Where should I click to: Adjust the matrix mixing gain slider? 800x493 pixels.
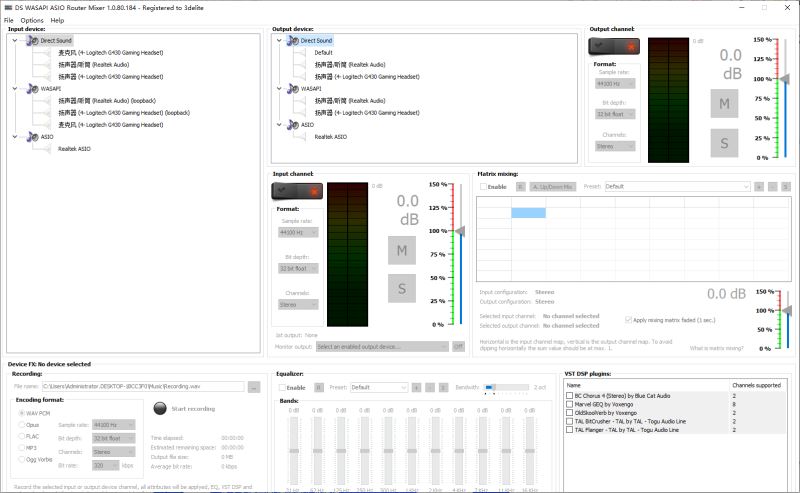788,310
